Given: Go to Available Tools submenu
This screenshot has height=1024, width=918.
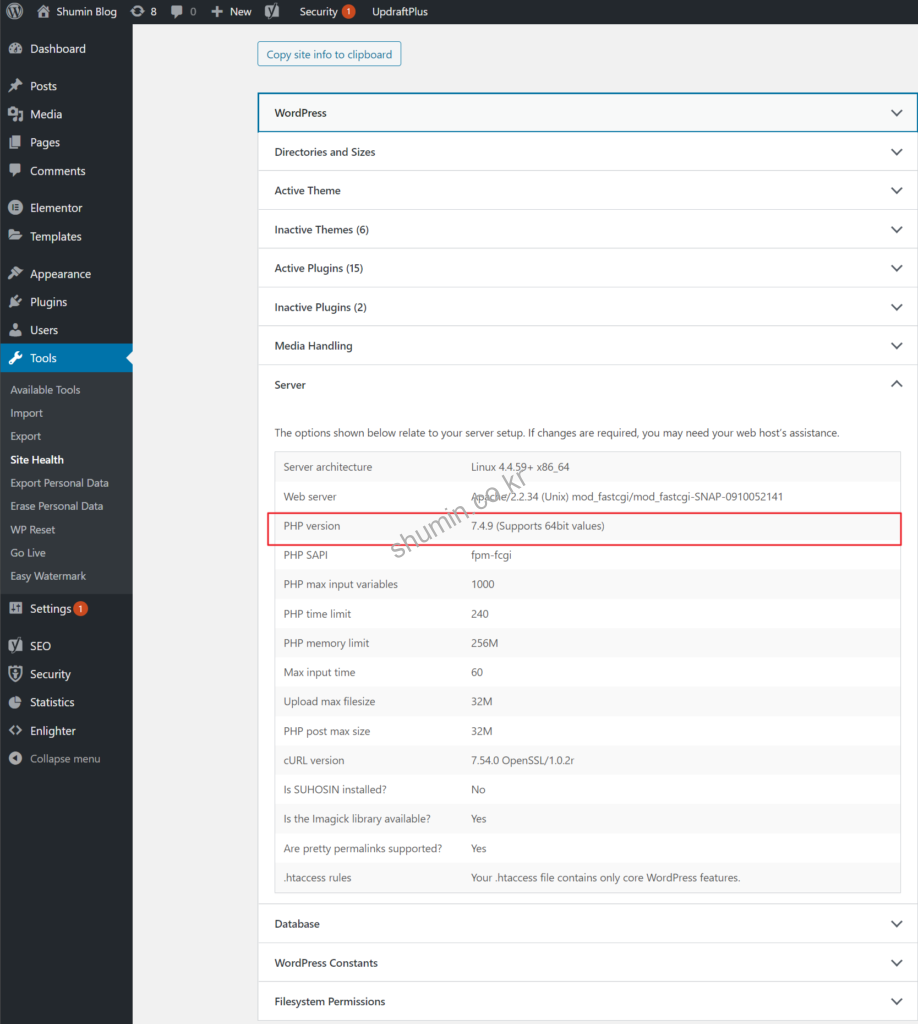Looking at the screenshot, I should pyautogui.click(x=45, y=390).
